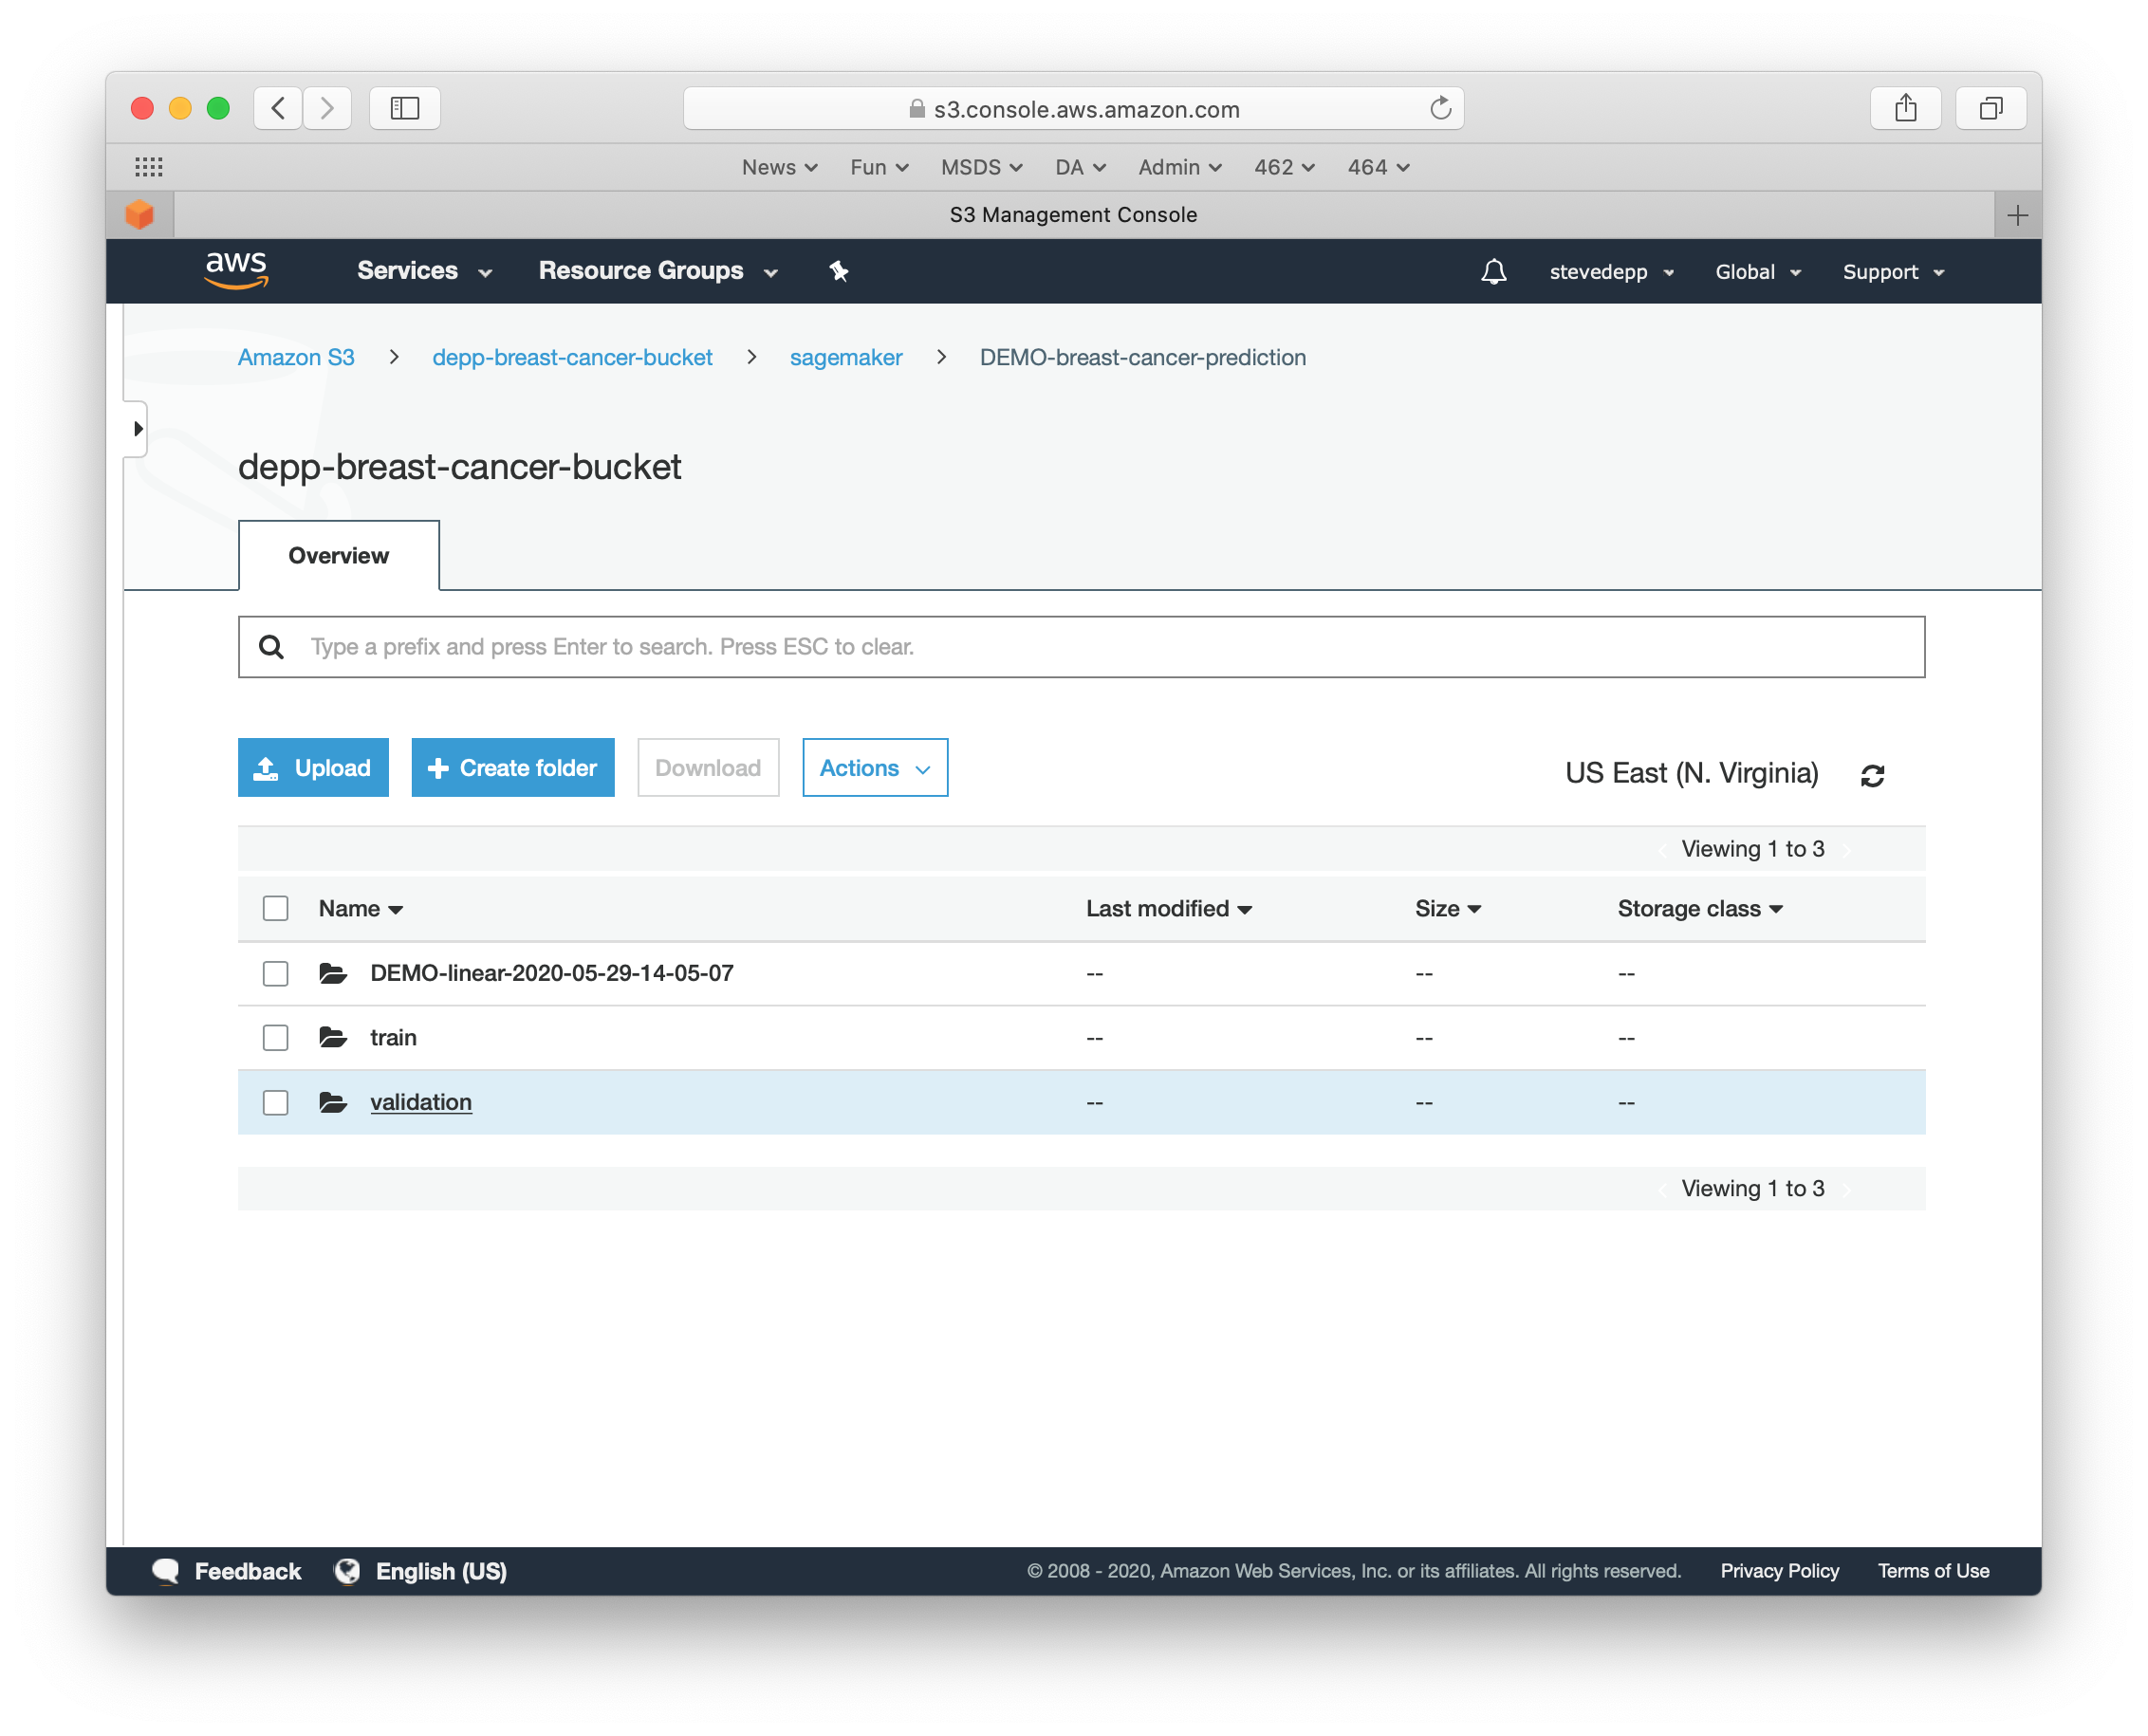Sort by the Name column
2148x1736 pixels.
coord(361,908)
